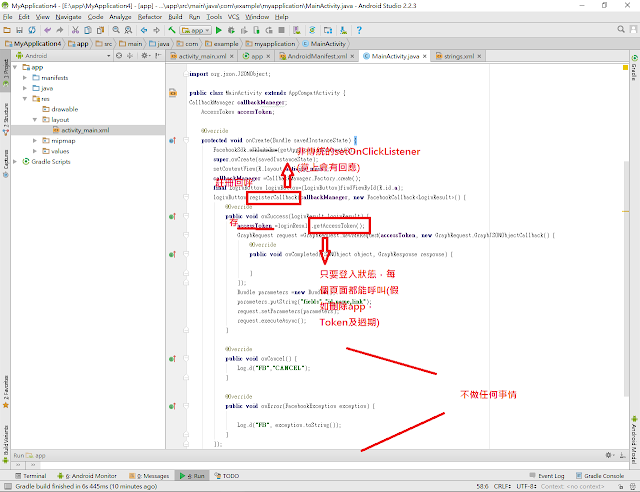Open the Event Log button
Screen dimensions: 640x492
click(x=547, y=476)
